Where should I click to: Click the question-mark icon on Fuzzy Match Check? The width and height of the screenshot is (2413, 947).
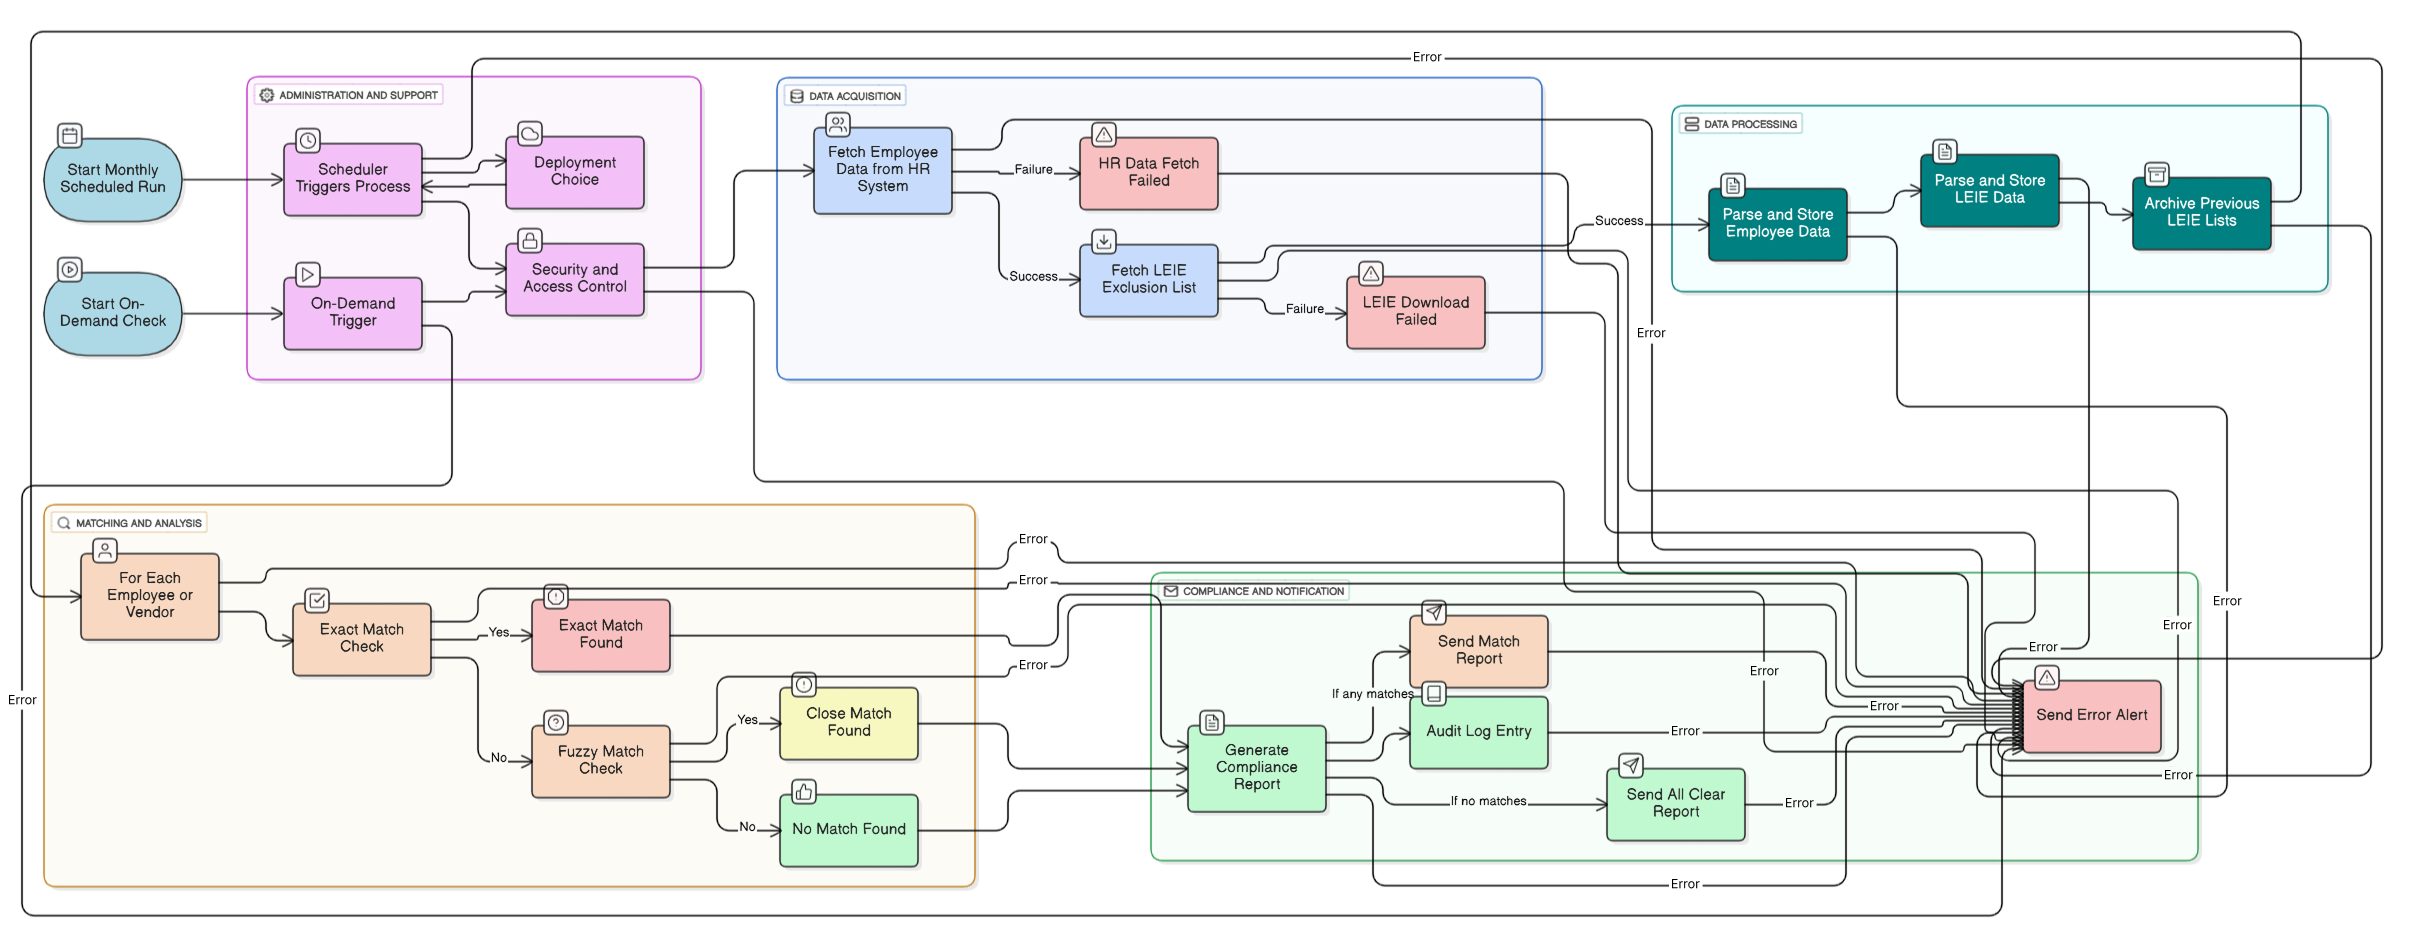tap(556, 722)
